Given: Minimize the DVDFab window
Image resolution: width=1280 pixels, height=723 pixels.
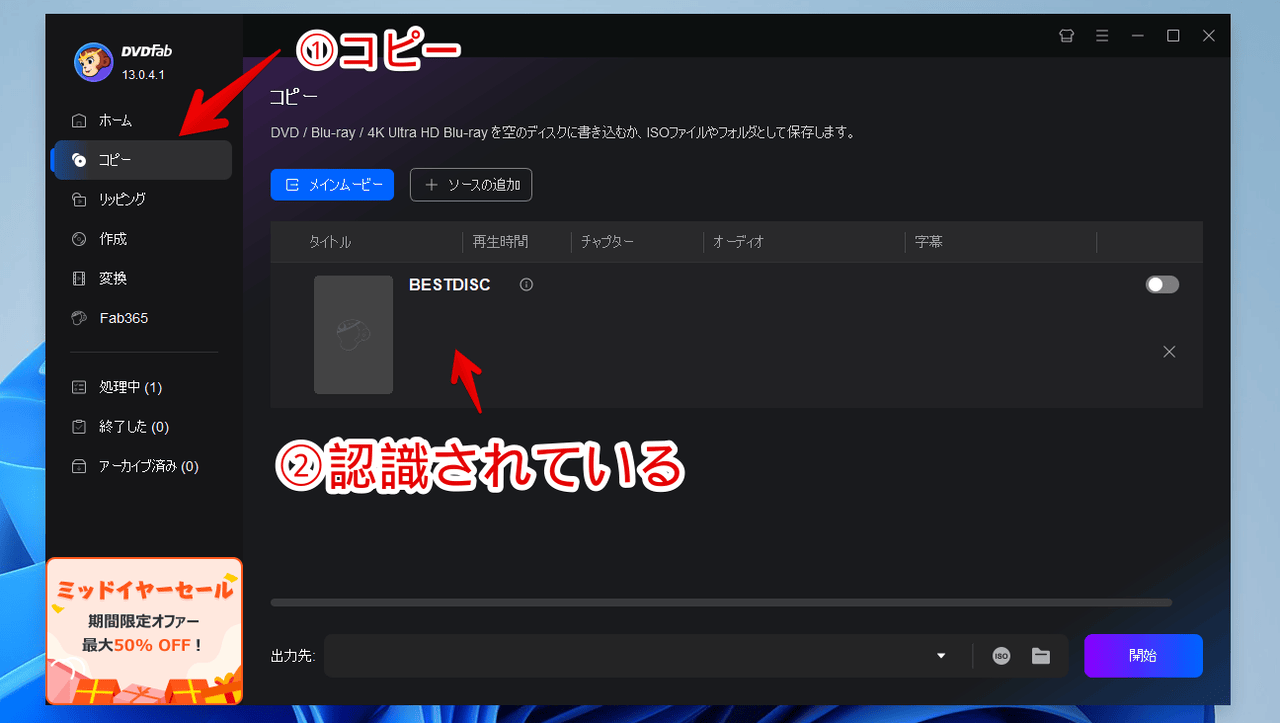Looking at the screenshot, I should [x=1138, y=36].
